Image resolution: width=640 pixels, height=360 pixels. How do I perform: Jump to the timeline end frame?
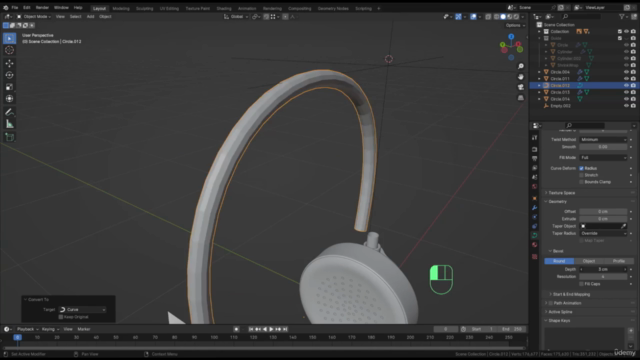pyautogui.click(x=285, y=329)
